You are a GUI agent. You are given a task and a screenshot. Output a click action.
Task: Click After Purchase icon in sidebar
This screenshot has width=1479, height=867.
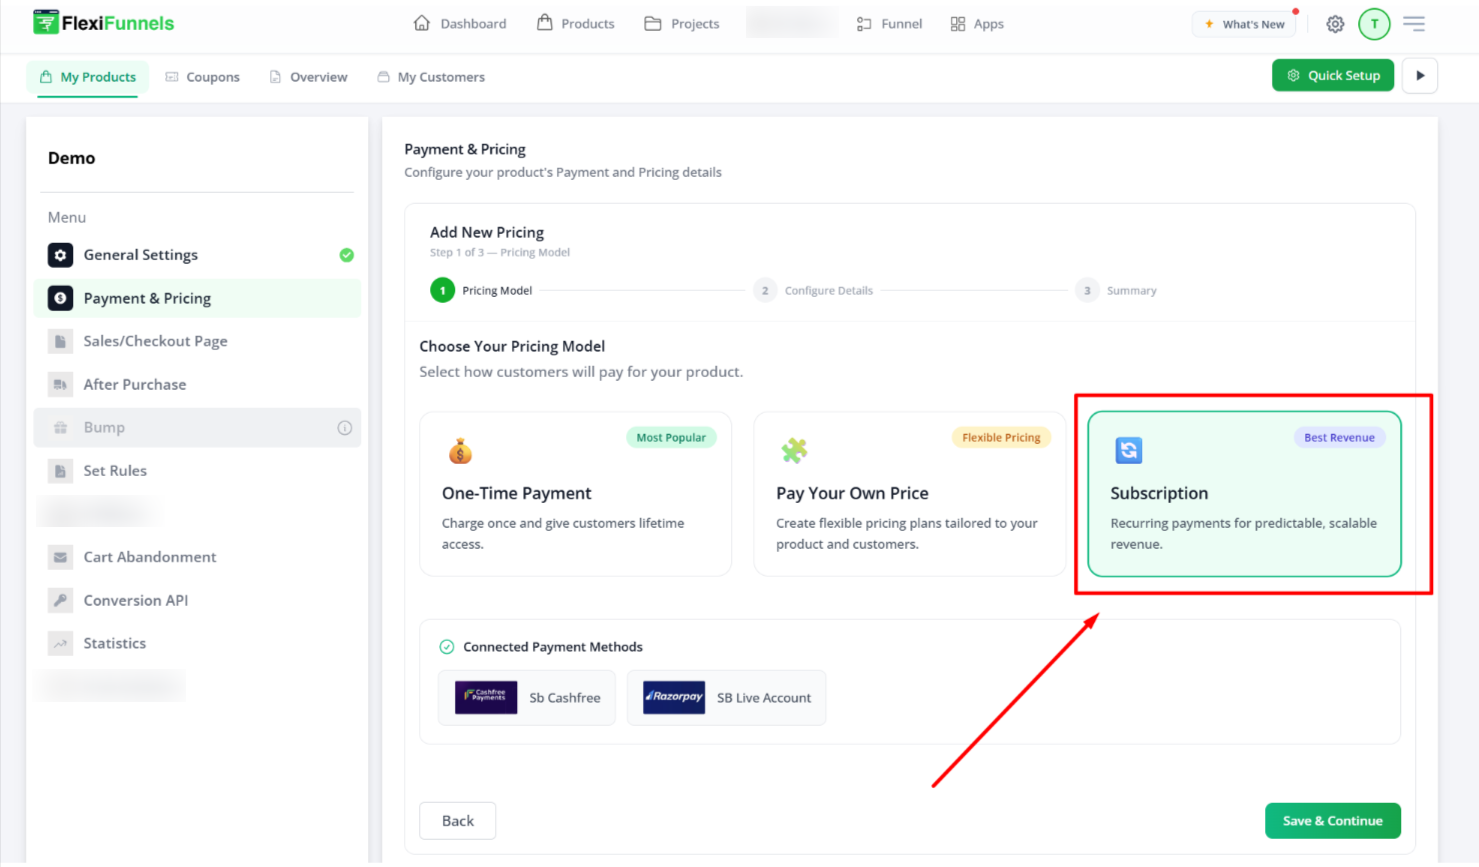[60, 384]
